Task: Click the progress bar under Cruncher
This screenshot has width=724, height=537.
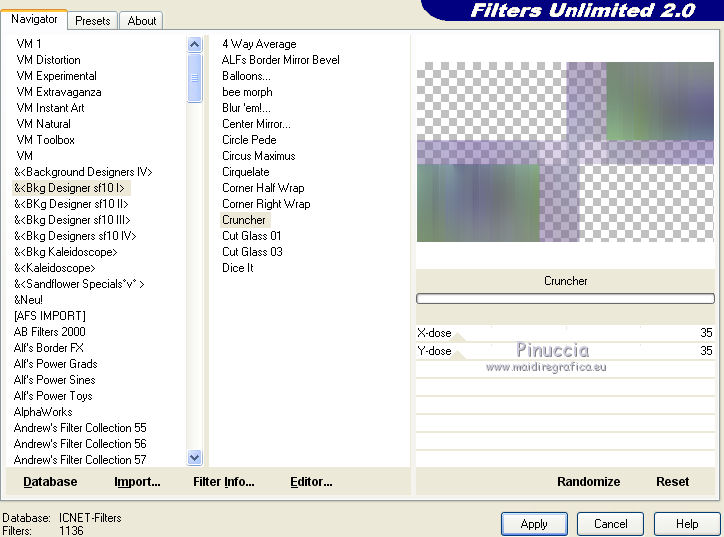Action: (x=565, y=299)
